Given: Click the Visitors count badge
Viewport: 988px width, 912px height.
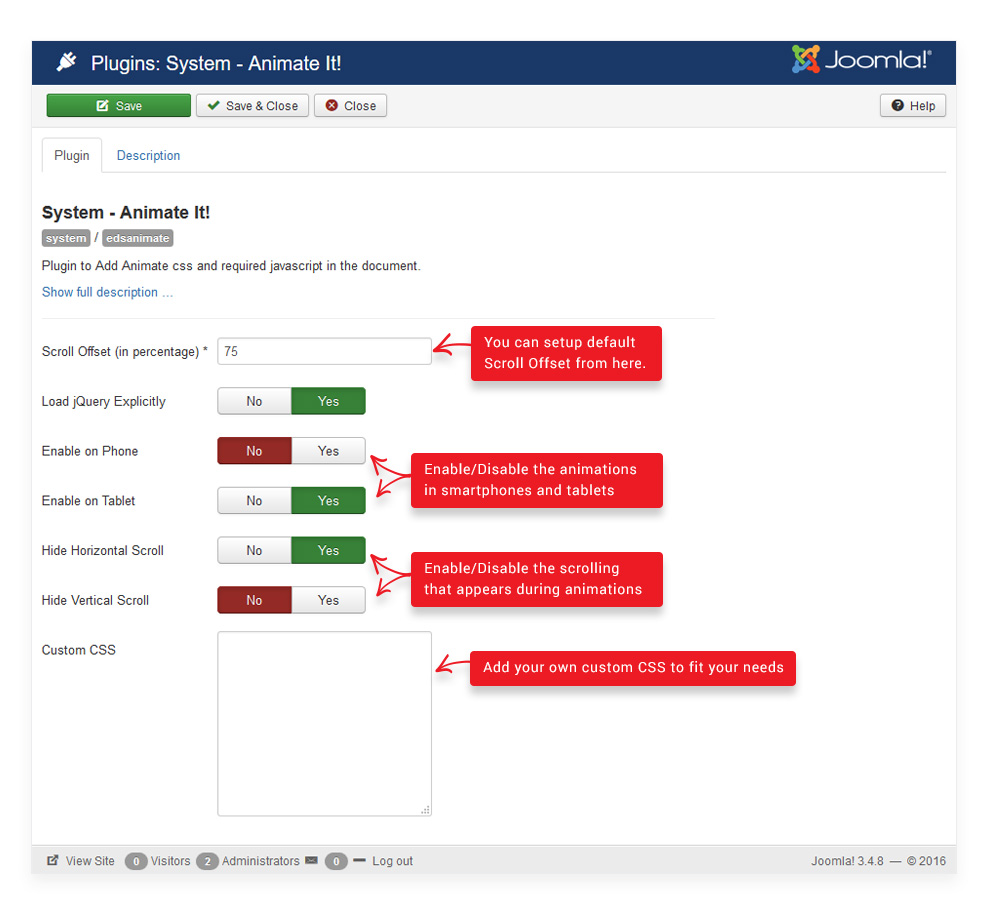Looking at the screenshot, I should [136, 862].
